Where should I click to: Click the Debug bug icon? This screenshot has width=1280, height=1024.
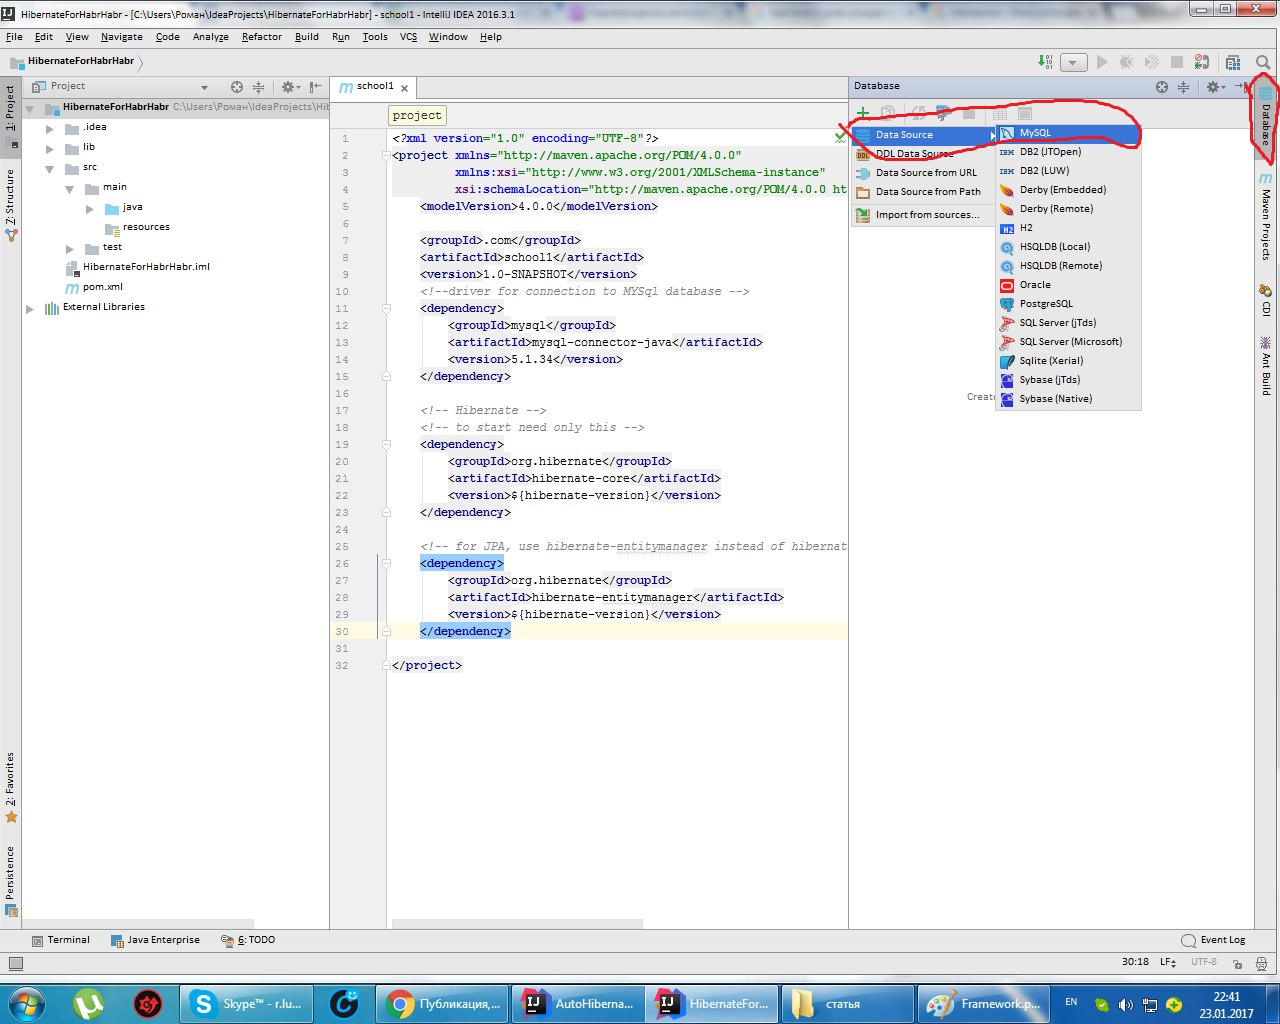pos(1127,62)
